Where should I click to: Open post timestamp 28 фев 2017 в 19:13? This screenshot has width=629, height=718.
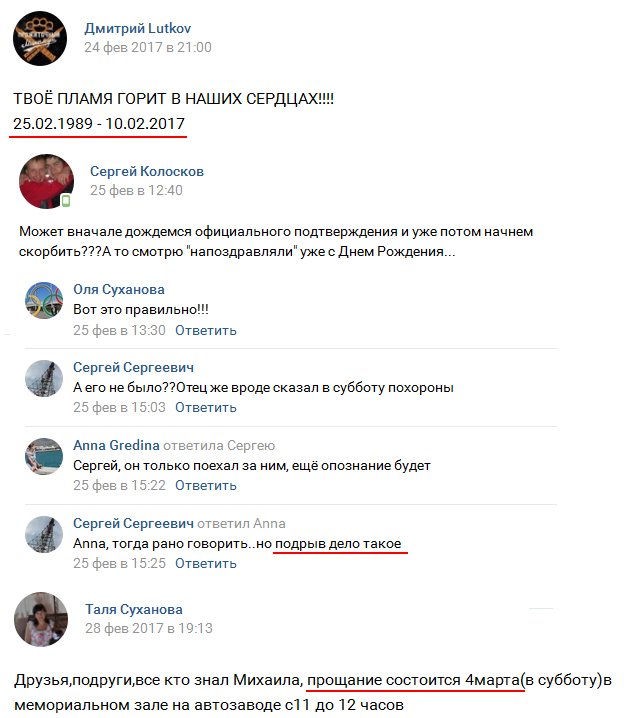click(149, 628)
